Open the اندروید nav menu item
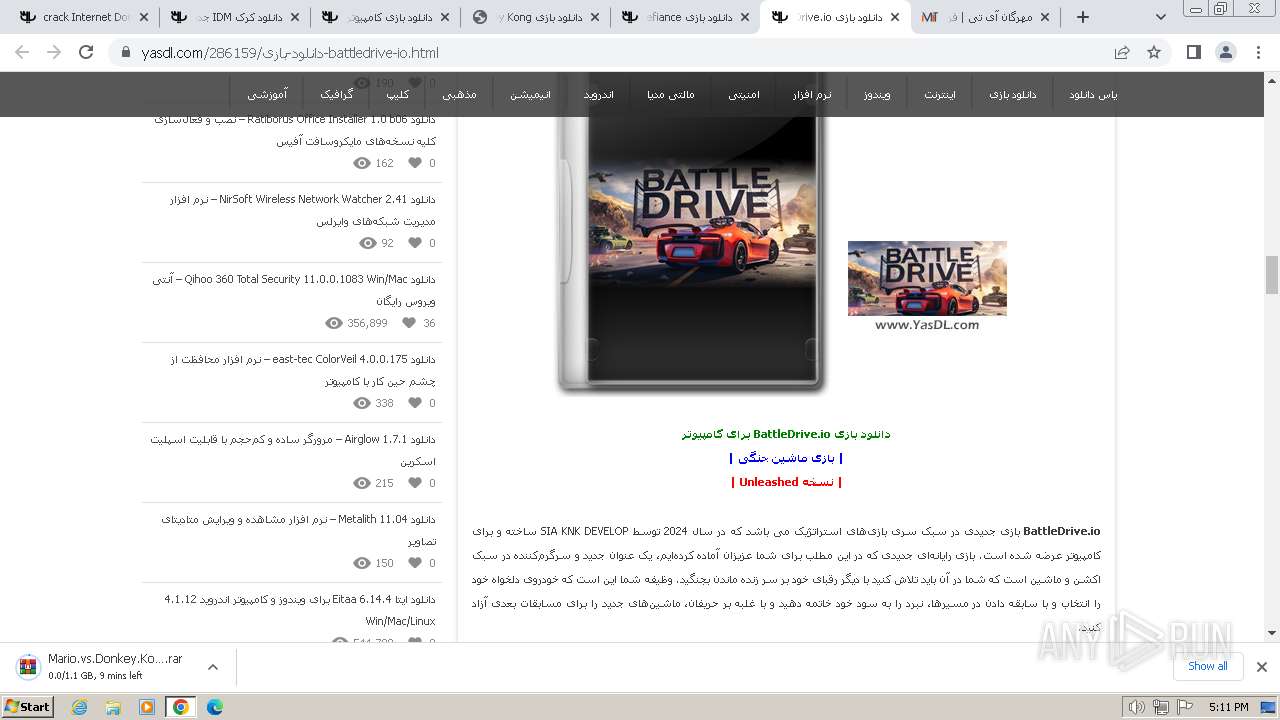The image size is (1280, 720). coord(599,94)
